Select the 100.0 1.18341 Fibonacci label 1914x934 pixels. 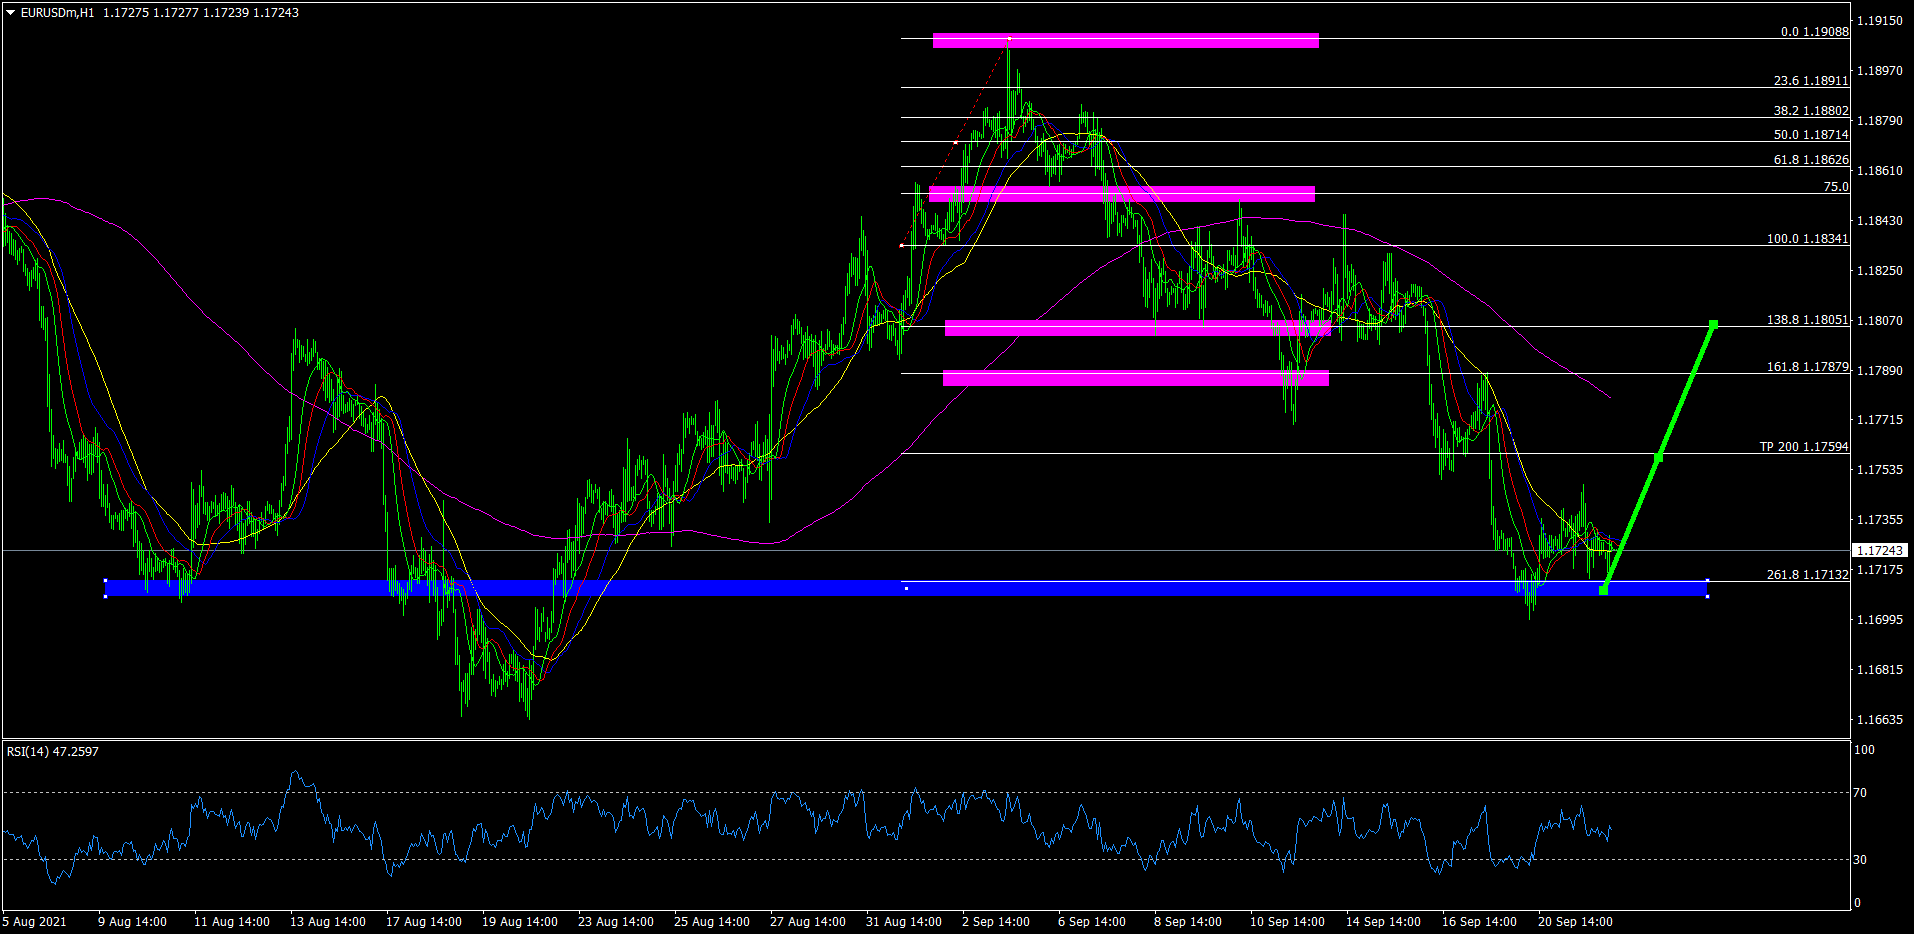(x=1807, y=239)
